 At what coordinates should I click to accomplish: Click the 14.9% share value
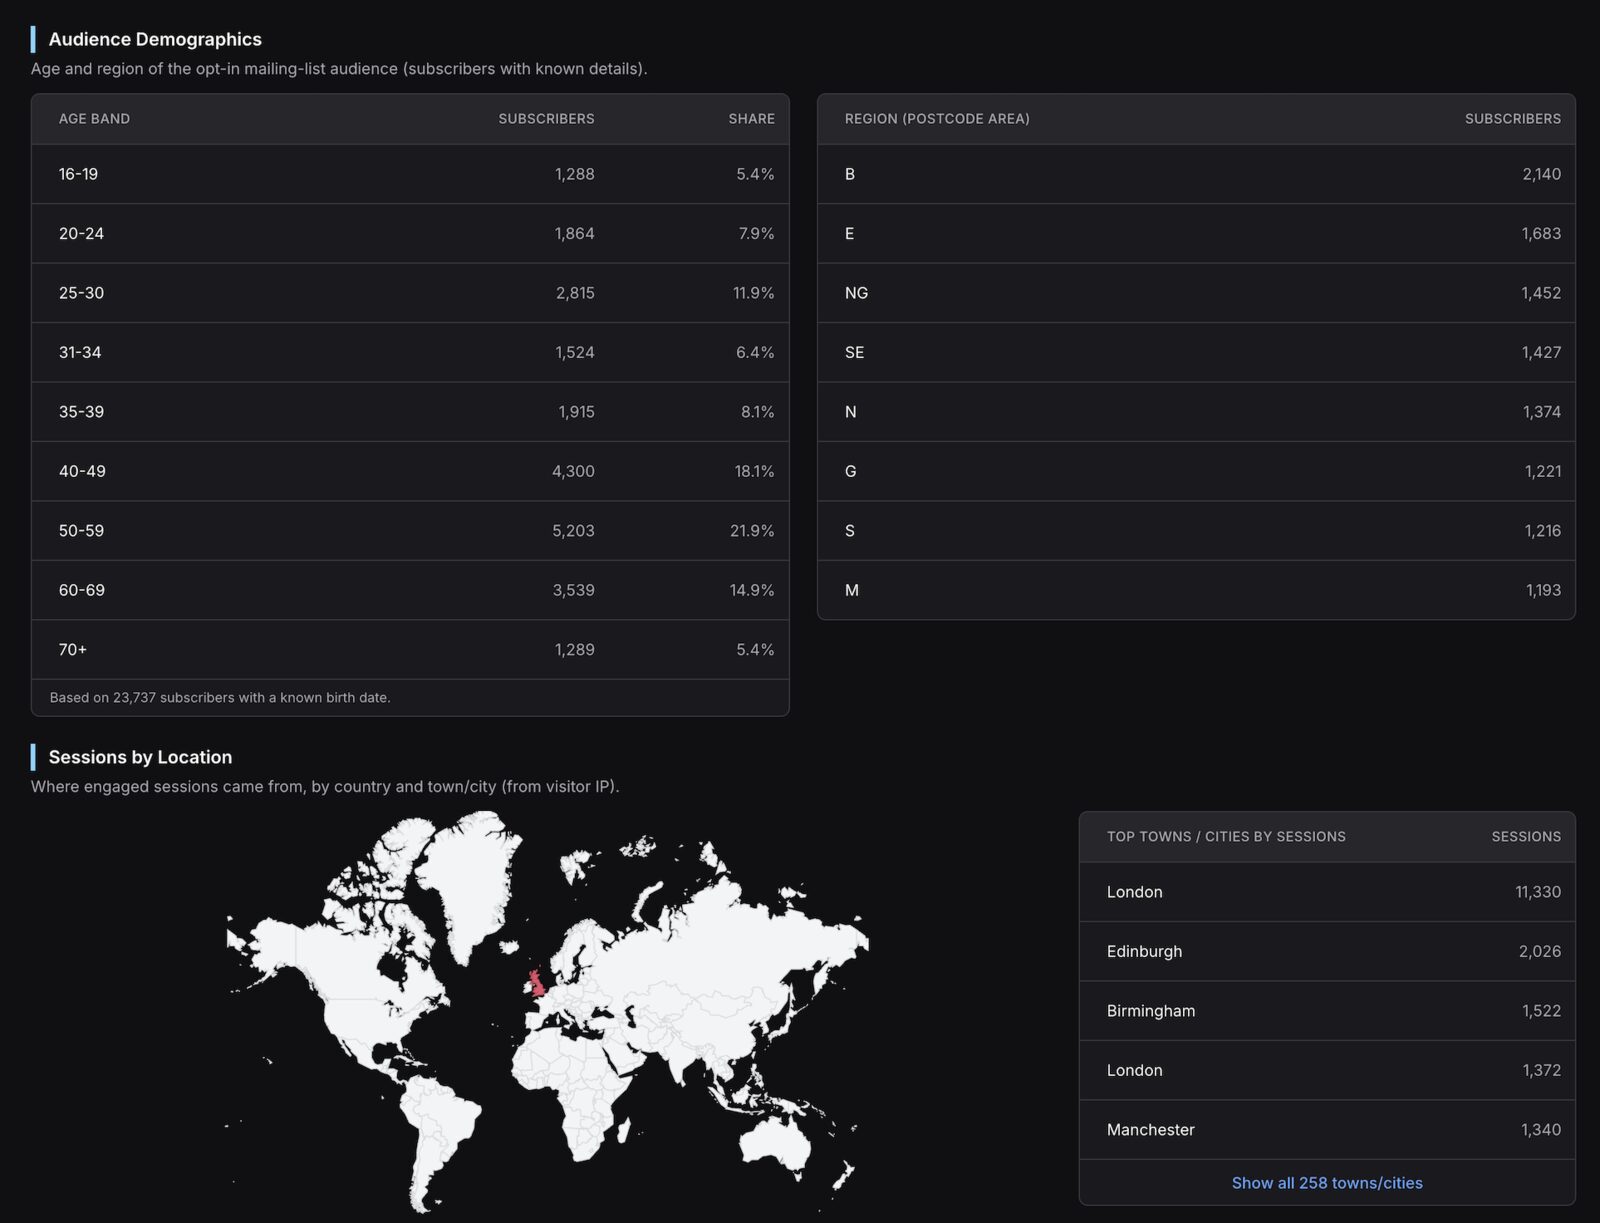[752, 590]
